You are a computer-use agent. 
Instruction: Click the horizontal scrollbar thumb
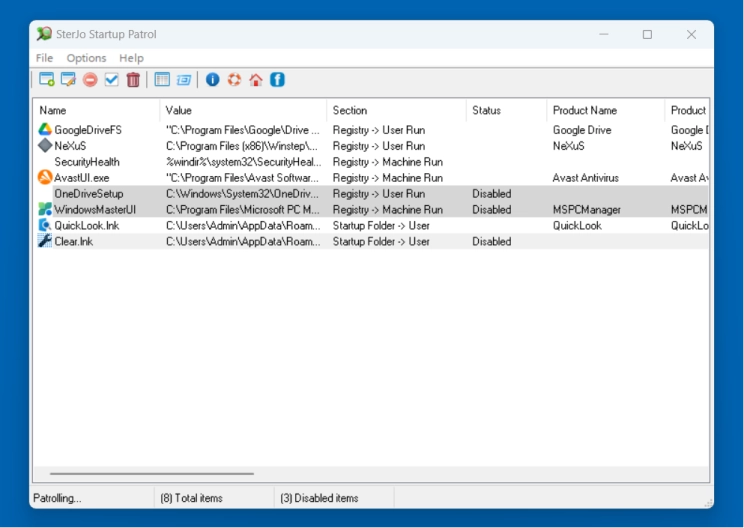pos(152,473)
